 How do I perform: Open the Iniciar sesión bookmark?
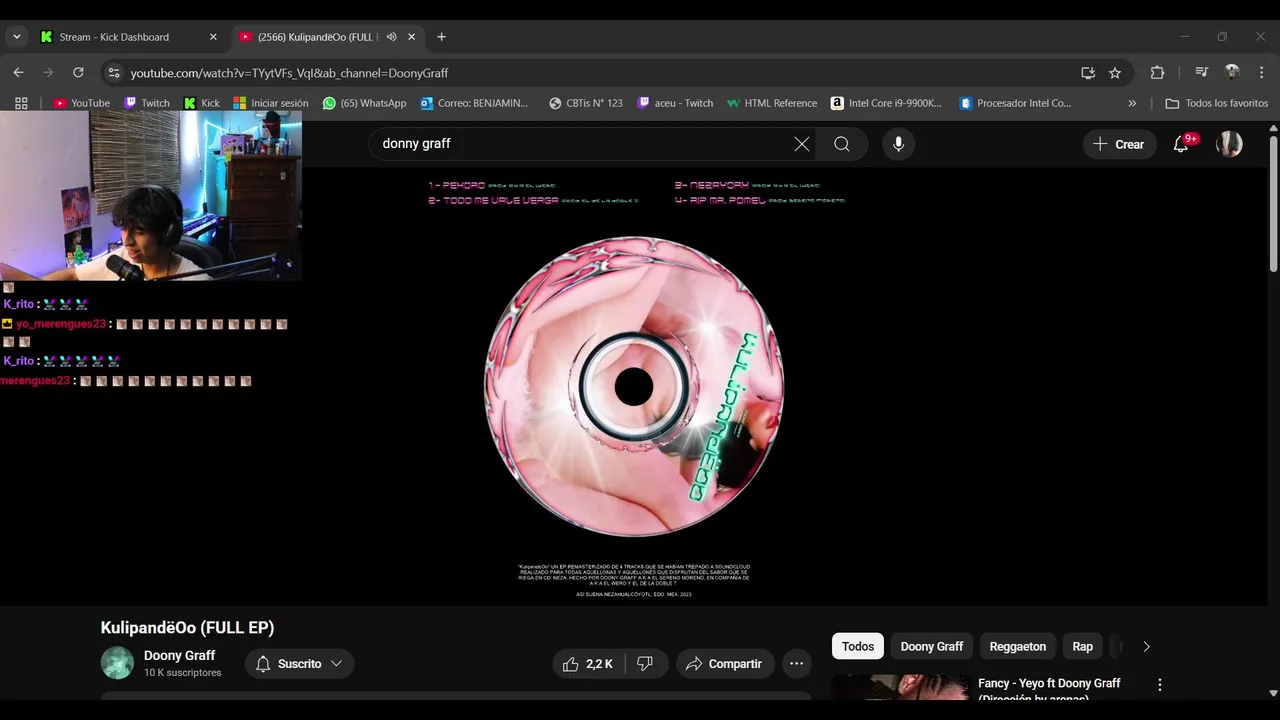271,103
